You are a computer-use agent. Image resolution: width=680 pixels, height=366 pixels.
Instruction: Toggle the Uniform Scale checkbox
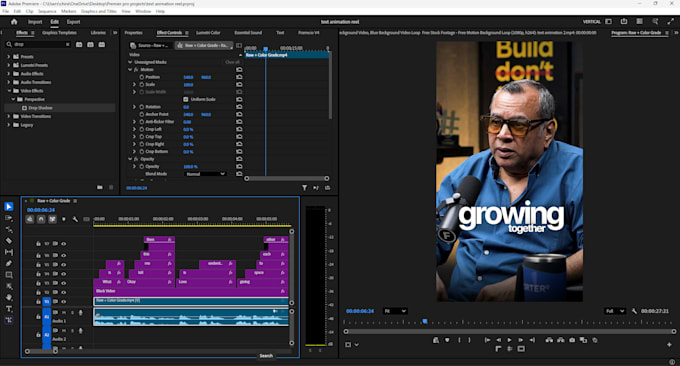[x=186, y=99]
